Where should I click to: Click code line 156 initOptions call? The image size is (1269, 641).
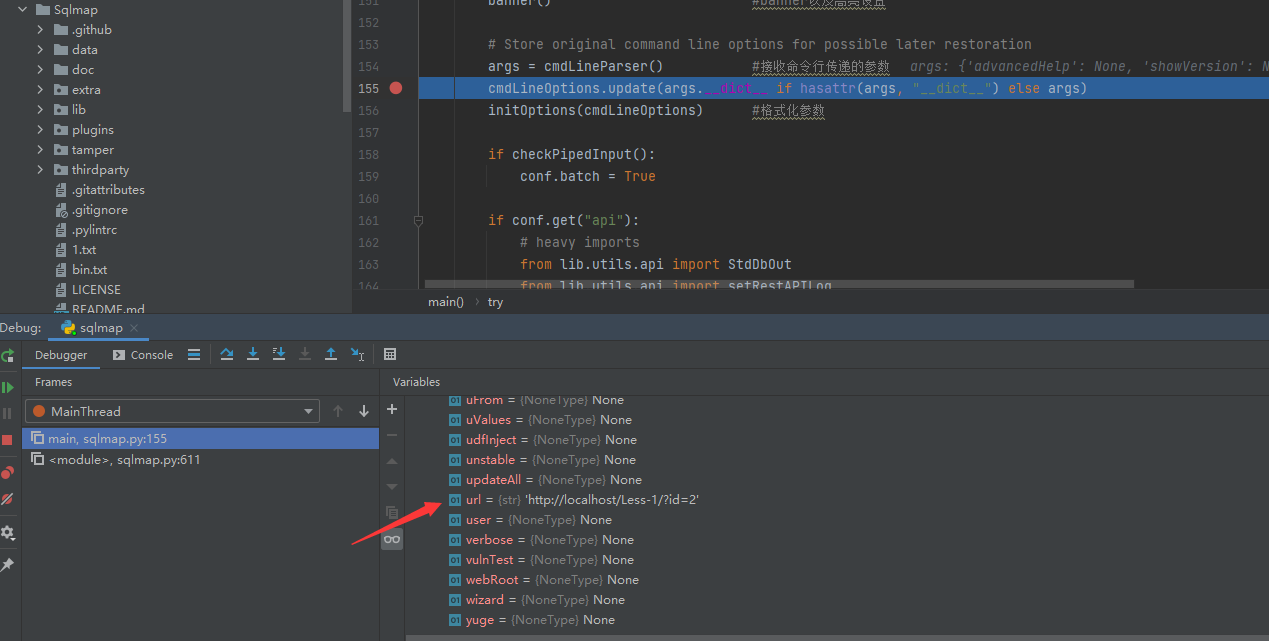coord(595,110)
